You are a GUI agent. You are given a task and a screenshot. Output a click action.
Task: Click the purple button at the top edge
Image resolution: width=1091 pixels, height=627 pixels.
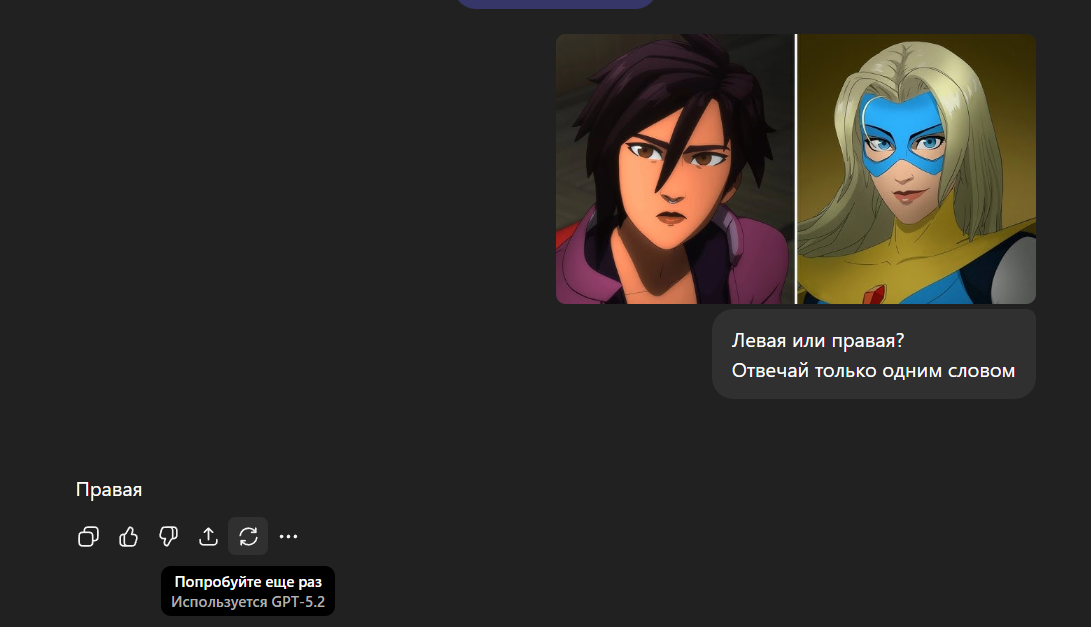555,3
